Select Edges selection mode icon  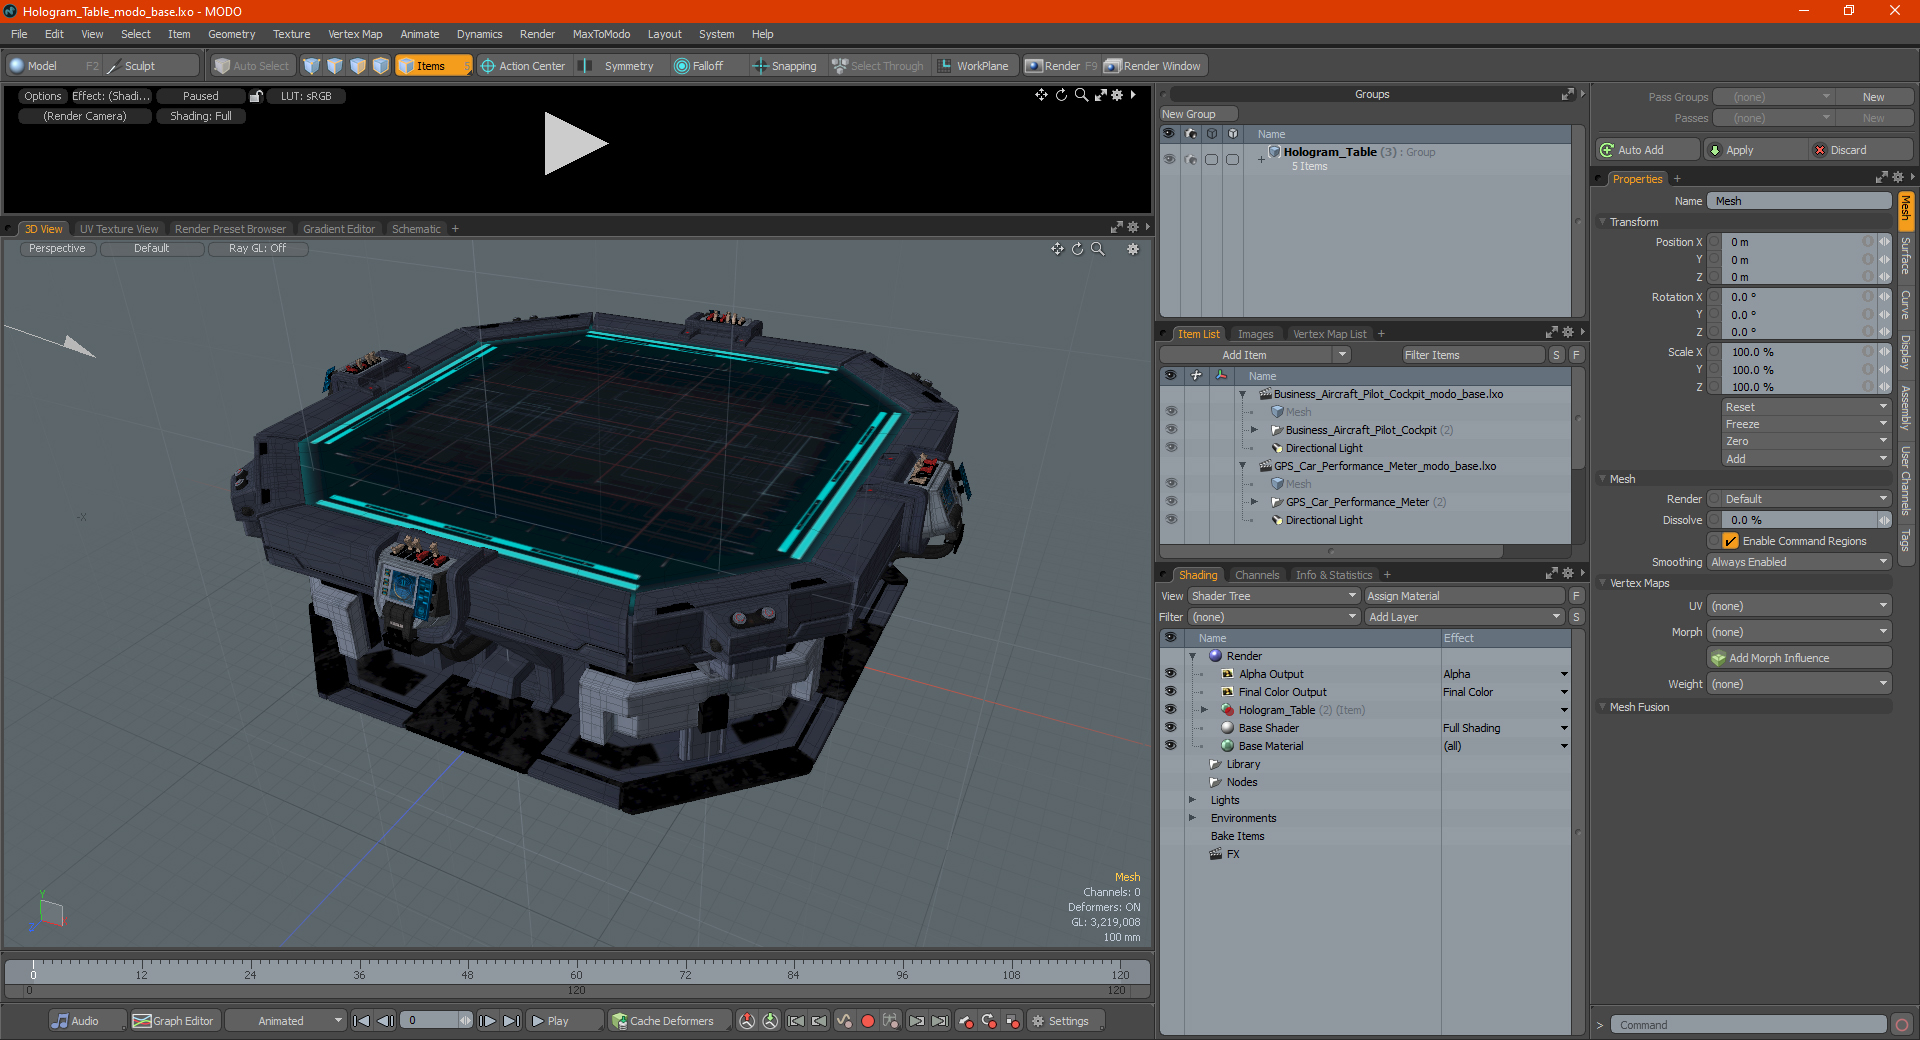point(335,66)
